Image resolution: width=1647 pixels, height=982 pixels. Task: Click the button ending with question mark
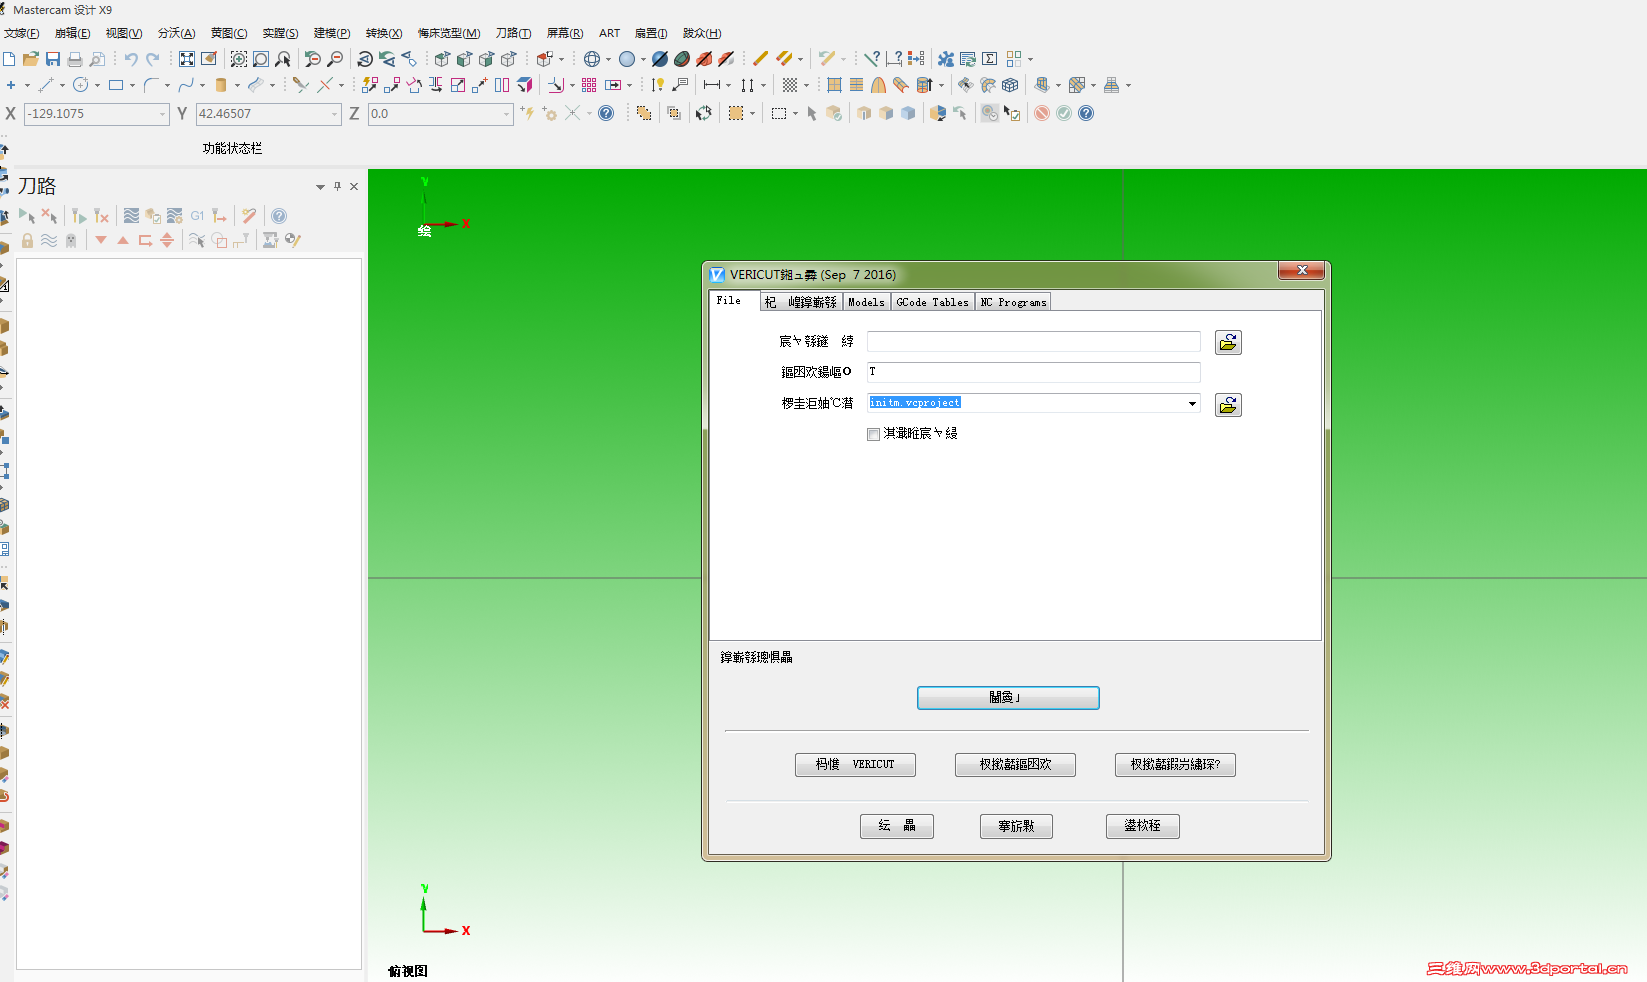[1175, 765]
